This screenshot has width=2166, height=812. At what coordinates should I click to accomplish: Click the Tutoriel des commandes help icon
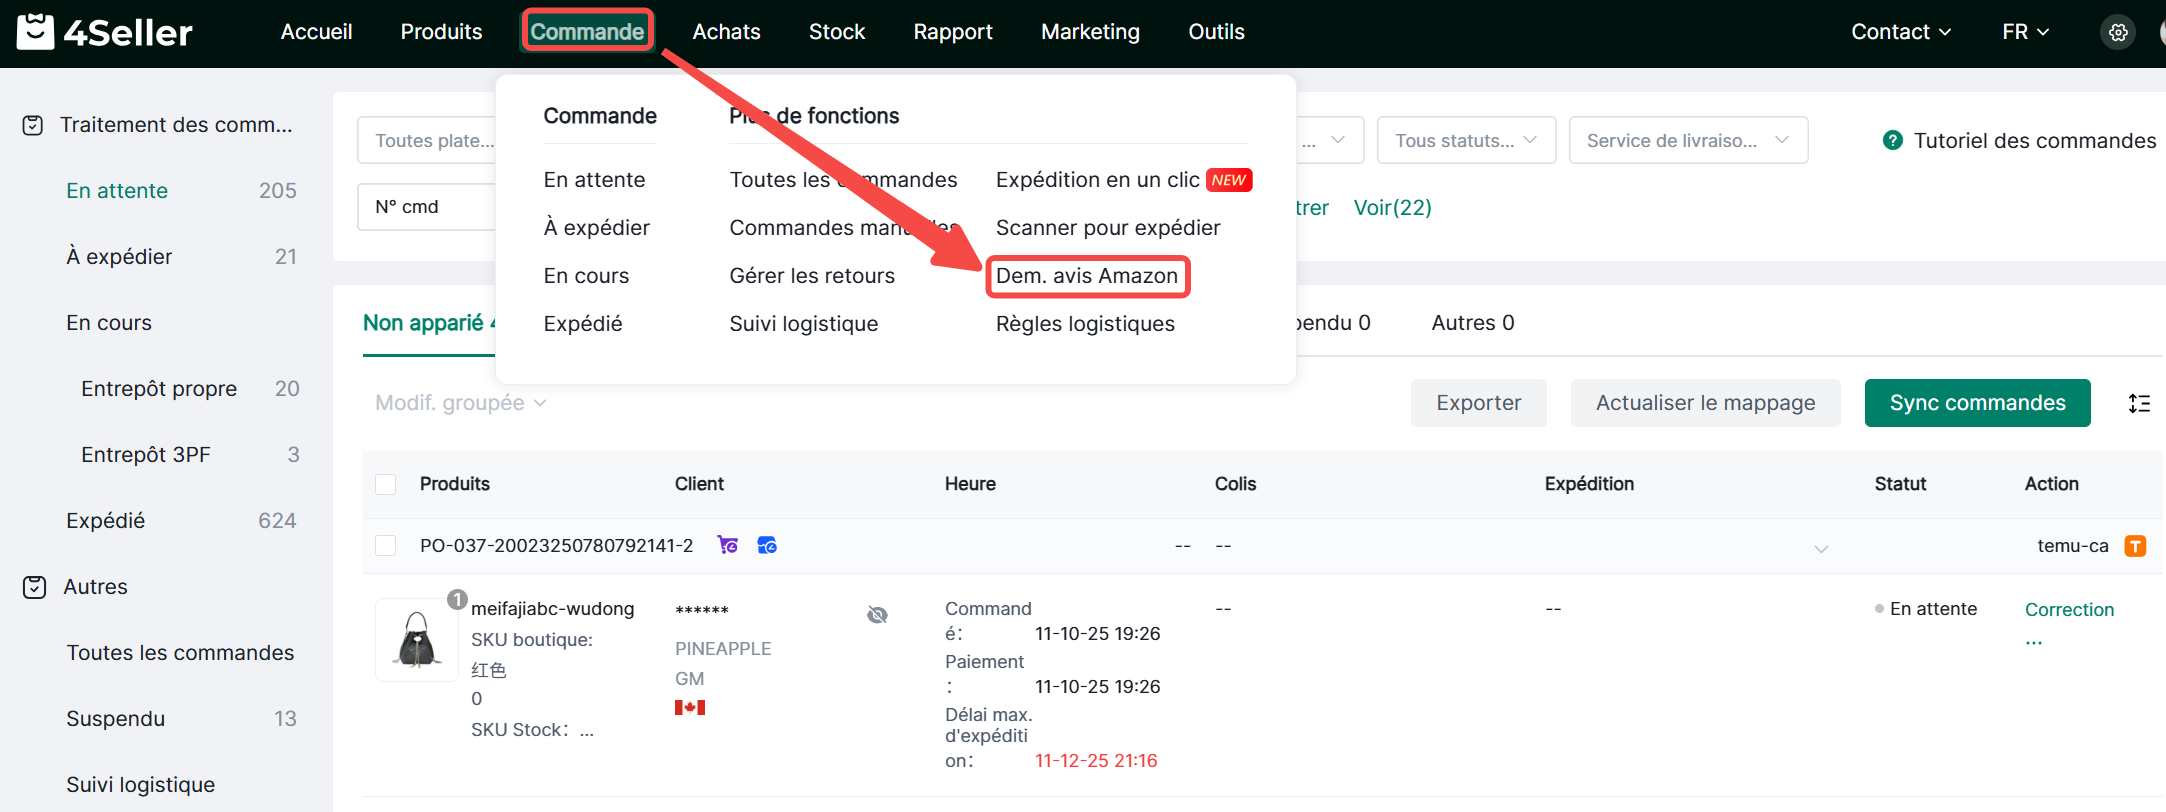pos(1892,141)
